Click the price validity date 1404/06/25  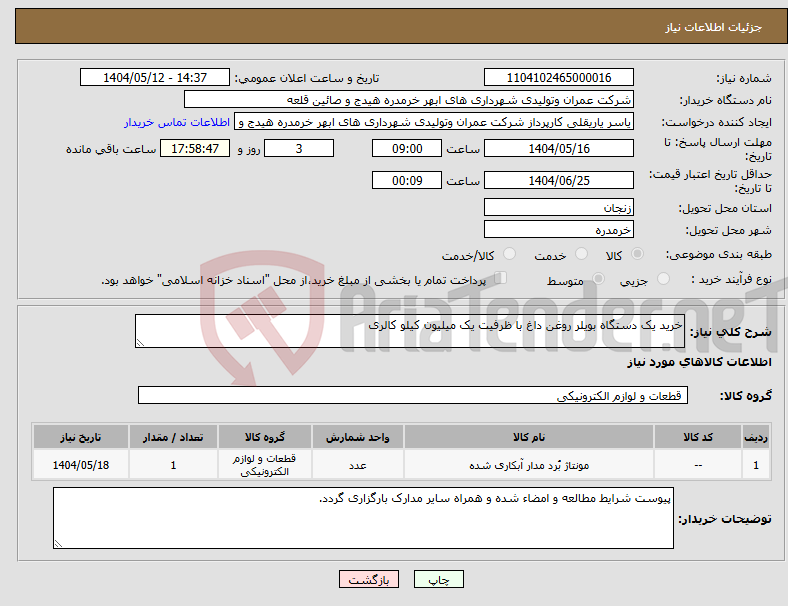[x=558, y=180]
